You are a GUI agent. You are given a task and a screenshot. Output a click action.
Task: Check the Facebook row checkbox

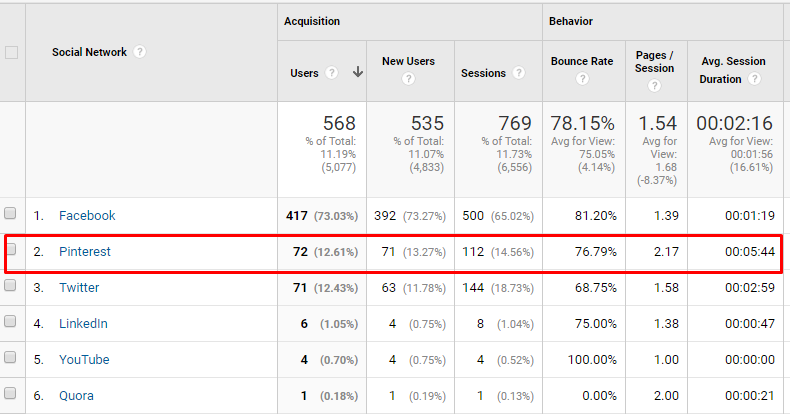[x=10, y=214]
